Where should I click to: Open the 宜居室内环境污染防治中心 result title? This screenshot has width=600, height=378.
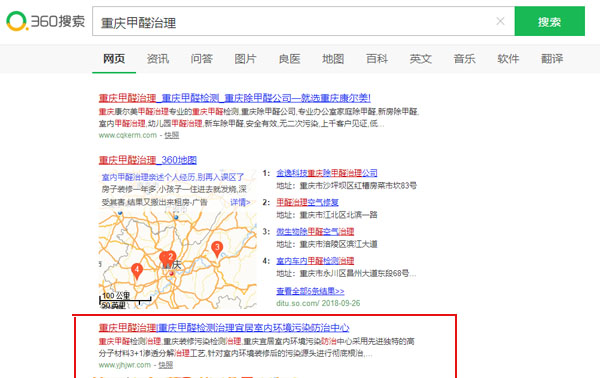pos(224,328)
